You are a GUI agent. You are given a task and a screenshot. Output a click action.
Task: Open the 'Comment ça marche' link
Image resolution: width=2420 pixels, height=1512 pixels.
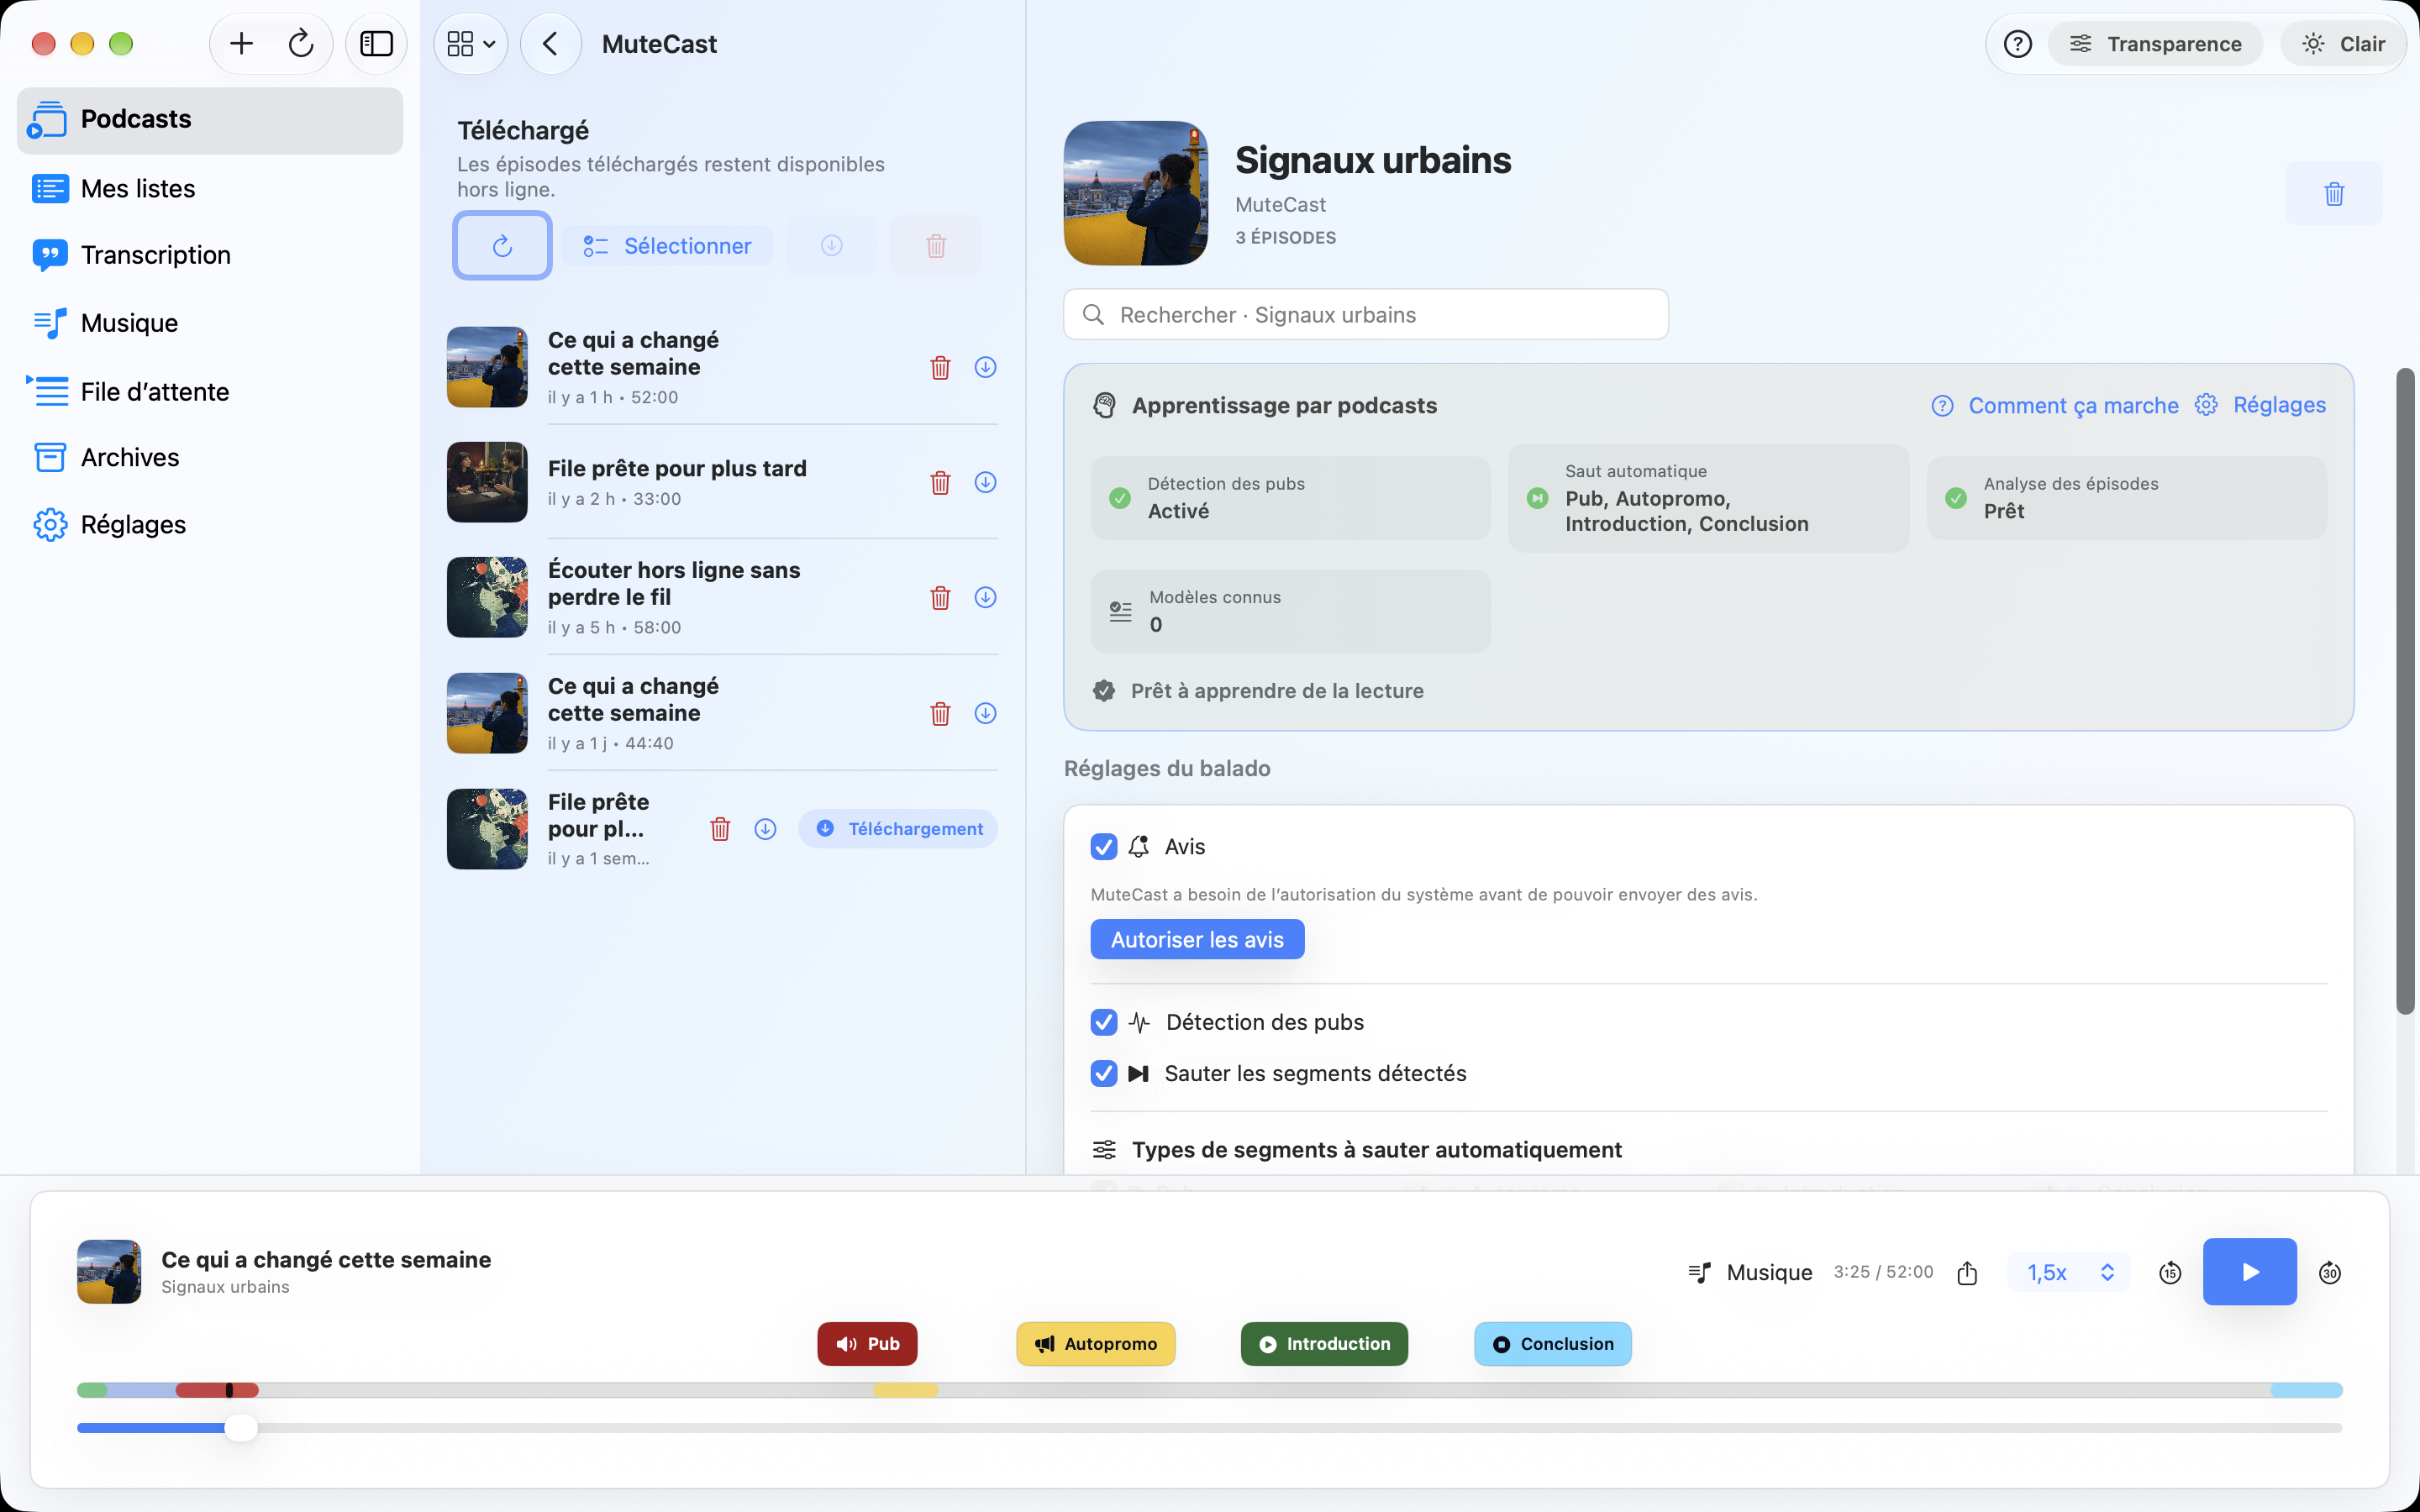pos(2054,405)
